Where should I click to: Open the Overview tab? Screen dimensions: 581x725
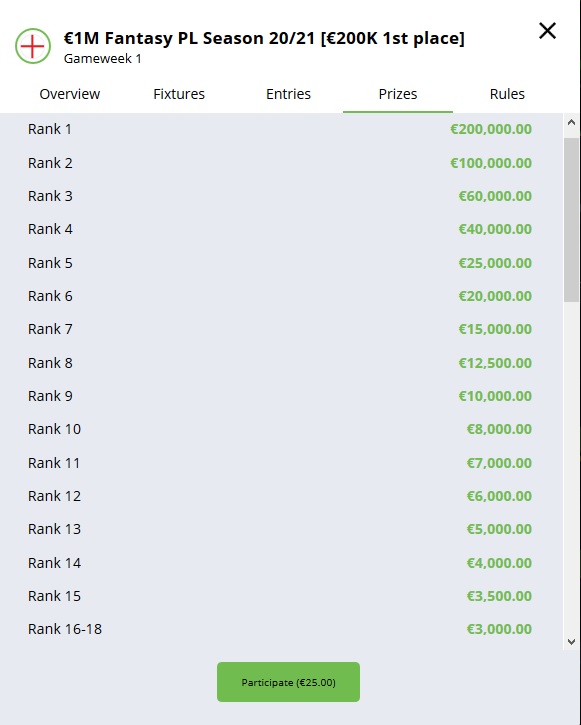click(70, 94)
